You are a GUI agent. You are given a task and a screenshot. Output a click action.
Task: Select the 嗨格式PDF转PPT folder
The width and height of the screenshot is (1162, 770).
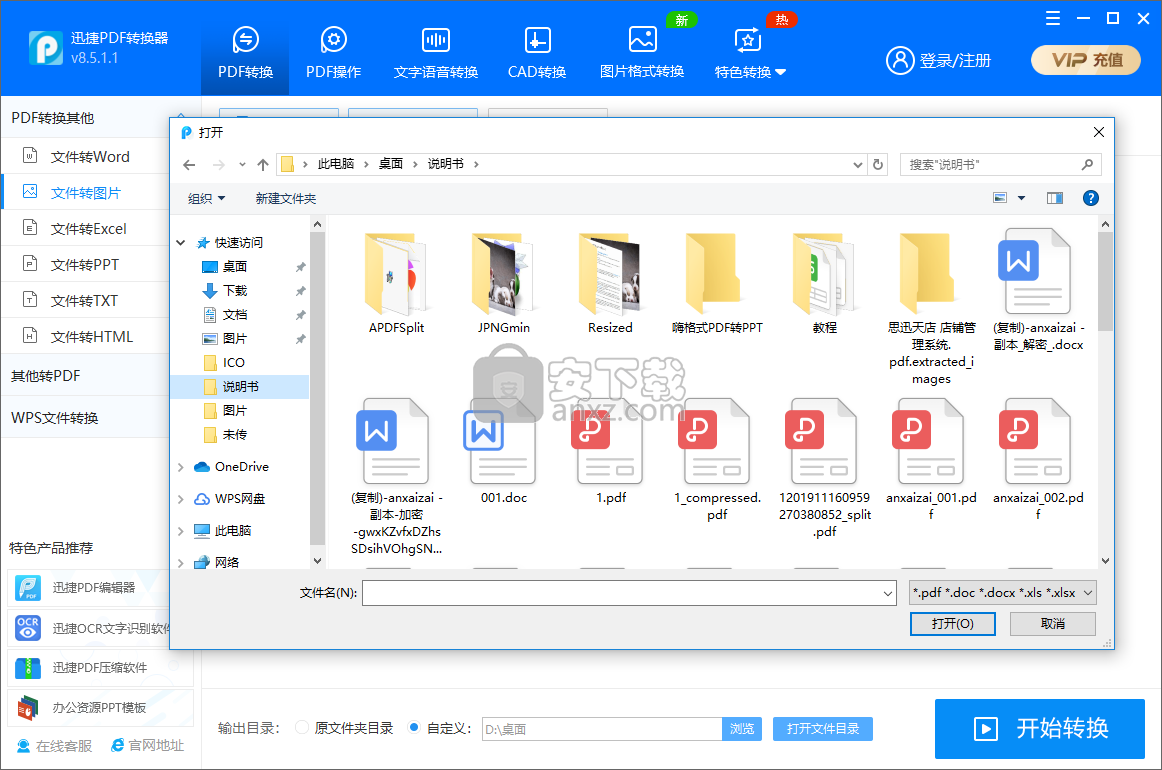pyautogui.click(x=717, y=284)
